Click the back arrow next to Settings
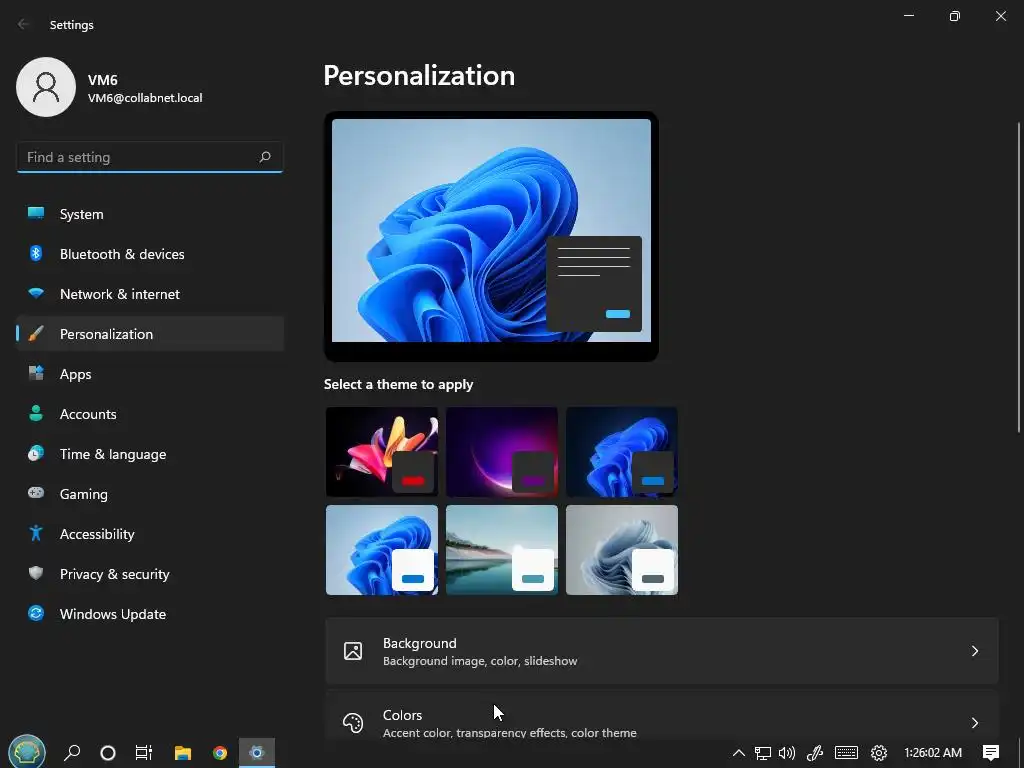The width and height of the screenshot is (1024, 768). (x=24, y=24)
